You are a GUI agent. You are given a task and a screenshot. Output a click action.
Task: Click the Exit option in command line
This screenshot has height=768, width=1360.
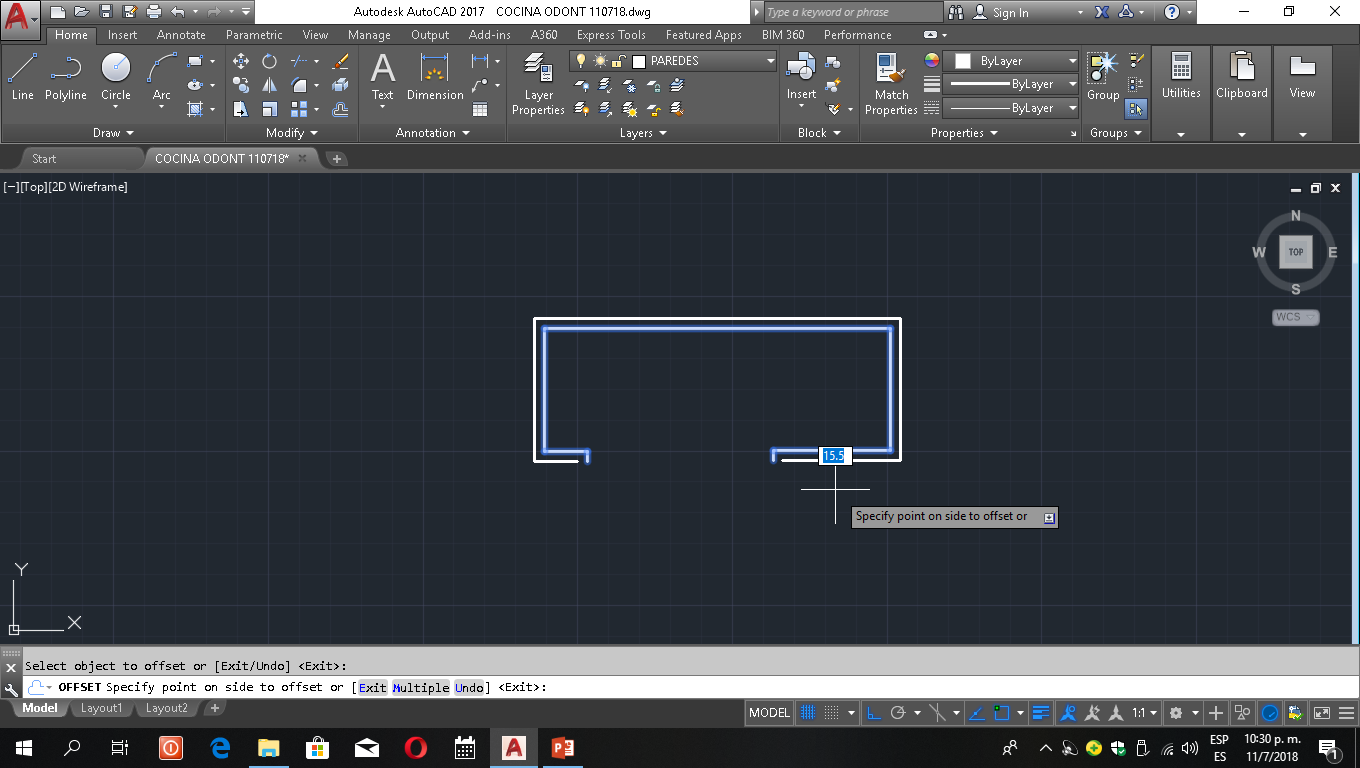click(x=372, y=687)
